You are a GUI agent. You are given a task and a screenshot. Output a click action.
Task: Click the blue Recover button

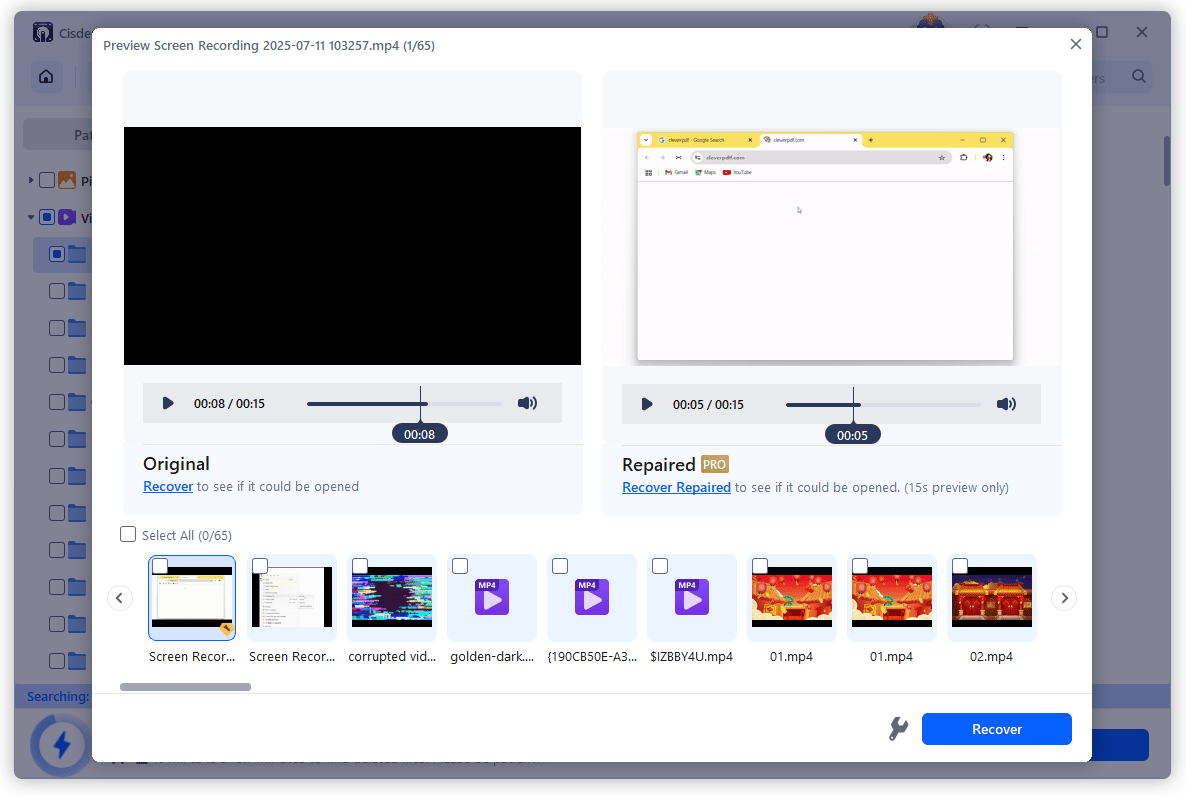[x=996, y=729]
